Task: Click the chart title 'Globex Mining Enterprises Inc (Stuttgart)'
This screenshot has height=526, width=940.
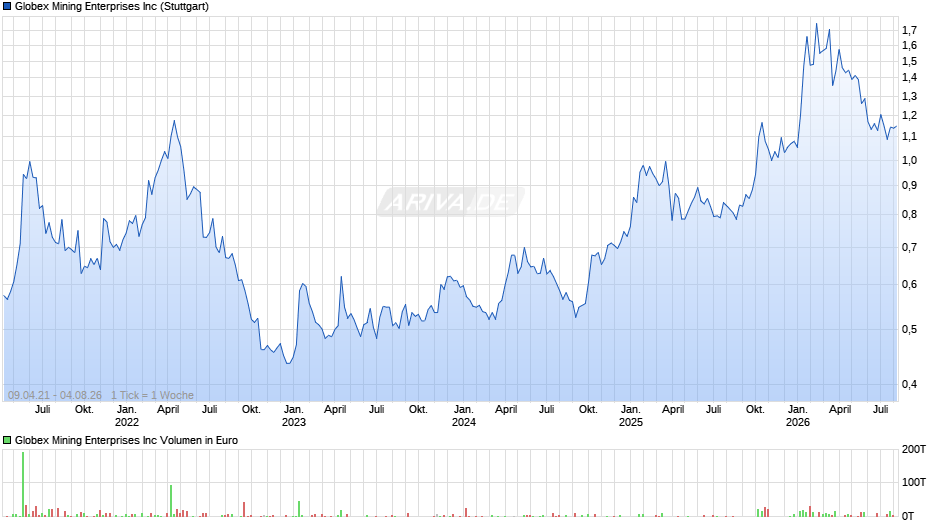Action: click(x=112, y=7)
